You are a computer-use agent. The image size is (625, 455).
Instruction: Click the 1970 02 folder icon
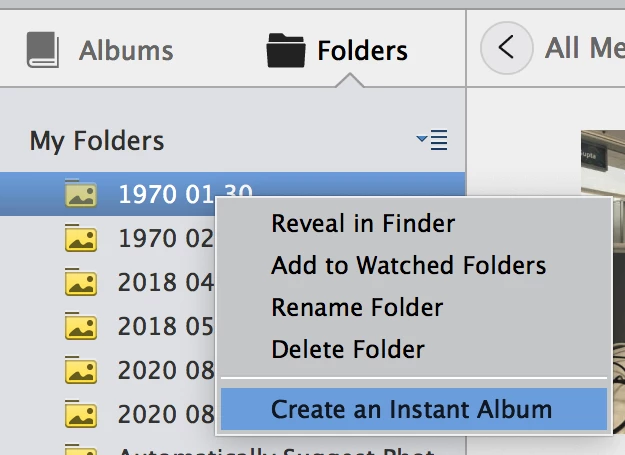(x=81, y=238)
